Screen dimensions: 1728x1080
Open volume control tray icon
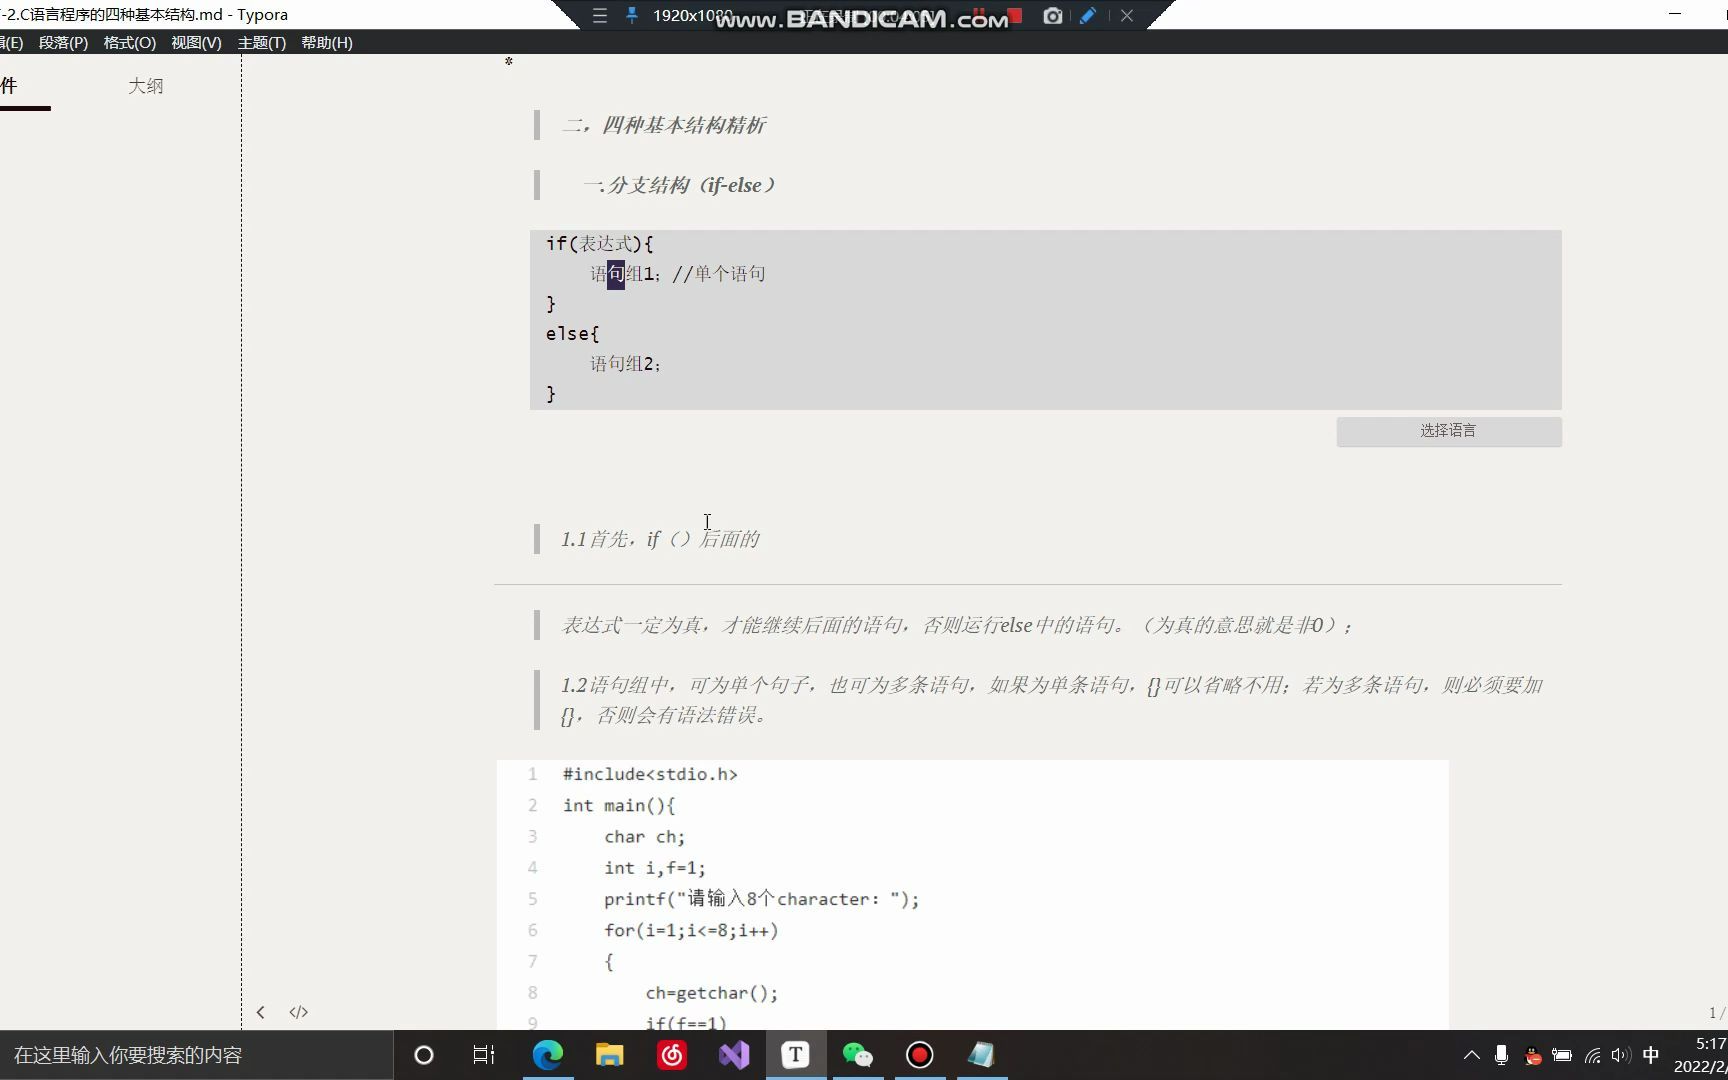(x=1621, y=1055)
